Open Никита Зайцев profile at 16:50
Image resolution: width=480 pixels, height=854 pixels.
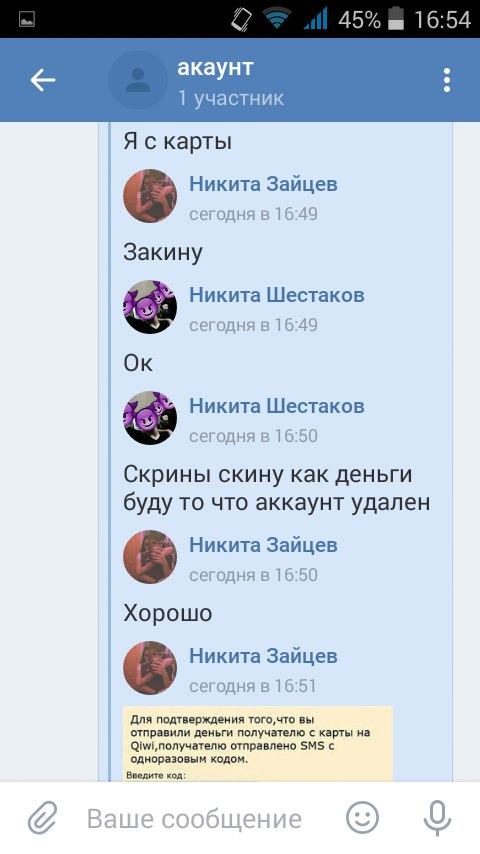pyautogui.click(x=263, y=545)
